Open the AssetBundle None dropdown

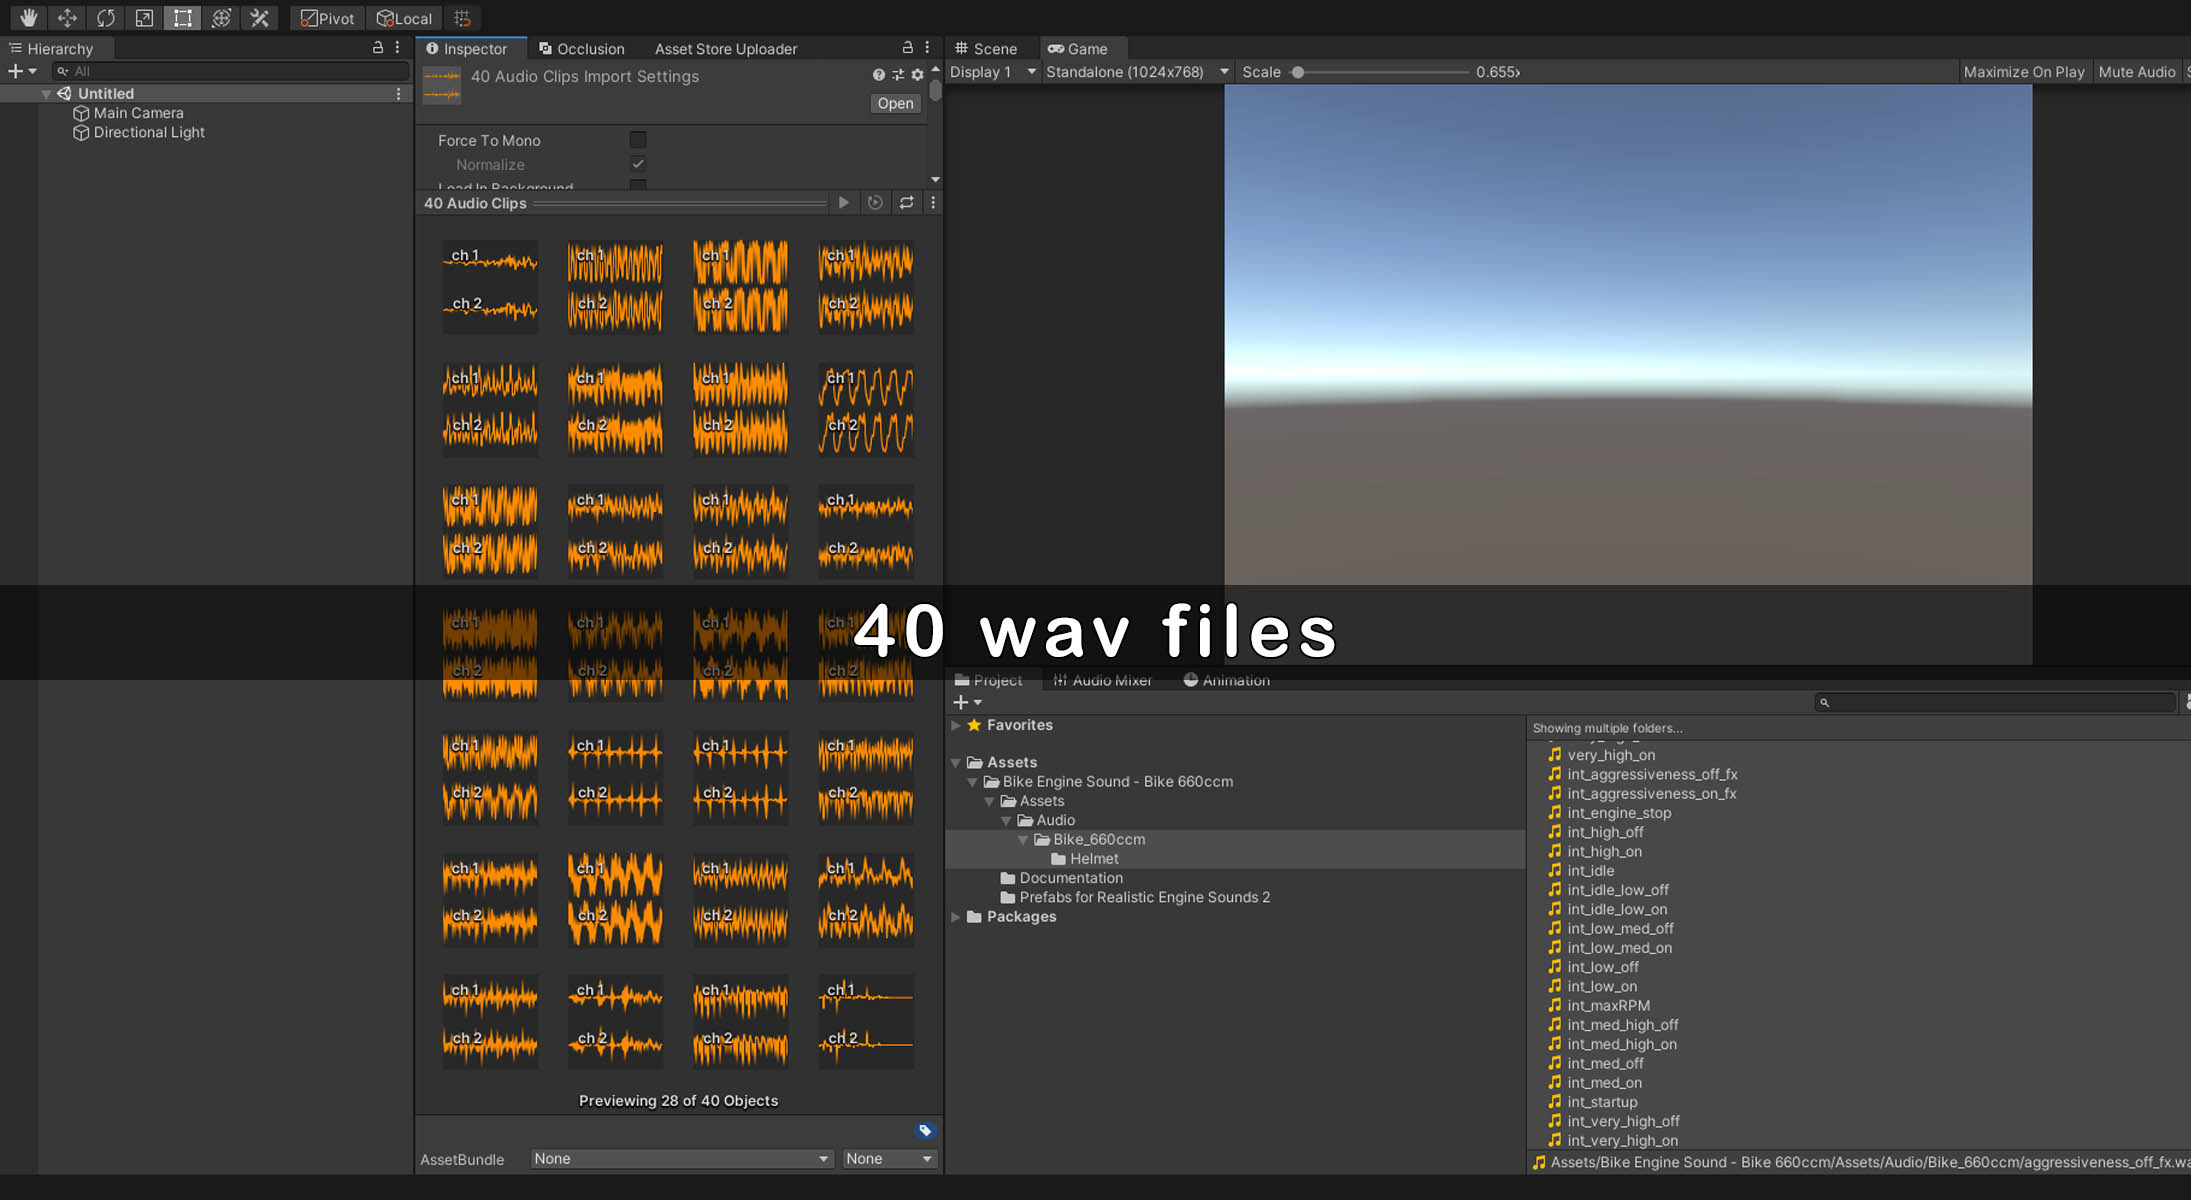point(680,1158)
